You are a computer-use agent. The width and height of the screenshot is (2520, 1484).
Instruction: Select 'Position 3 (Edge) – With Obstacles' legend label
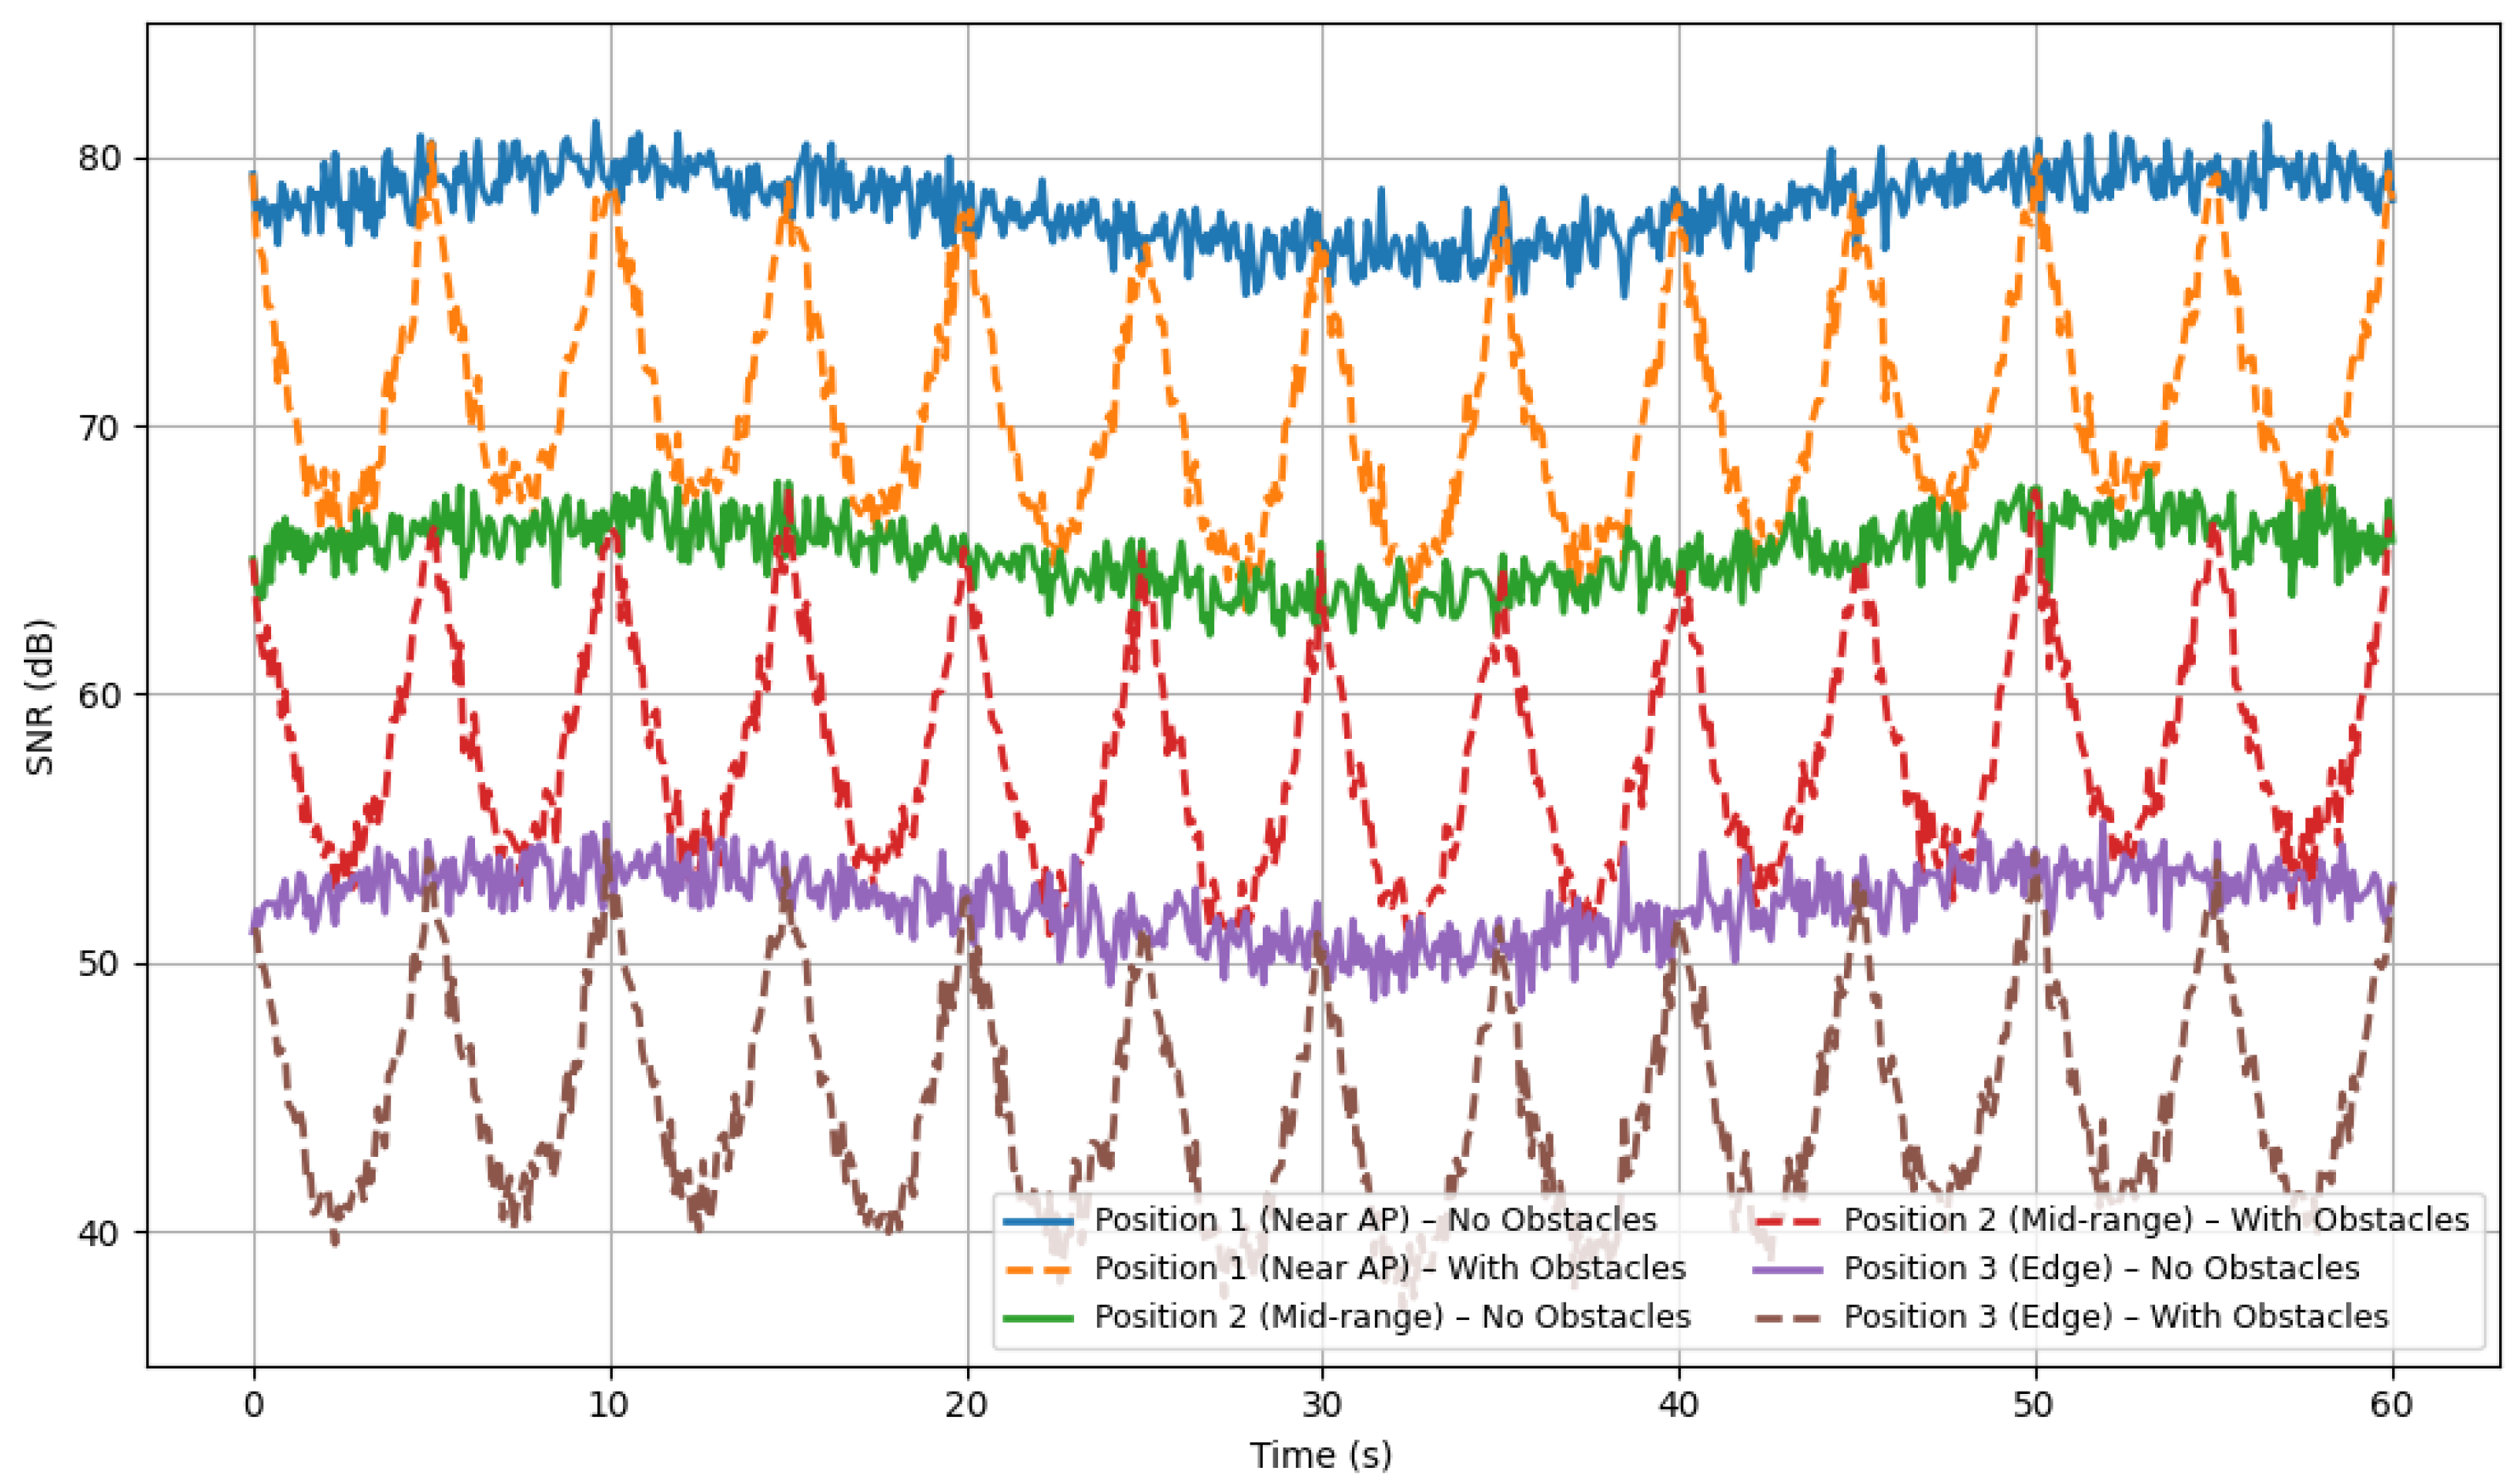[x=2116, y=1317]
